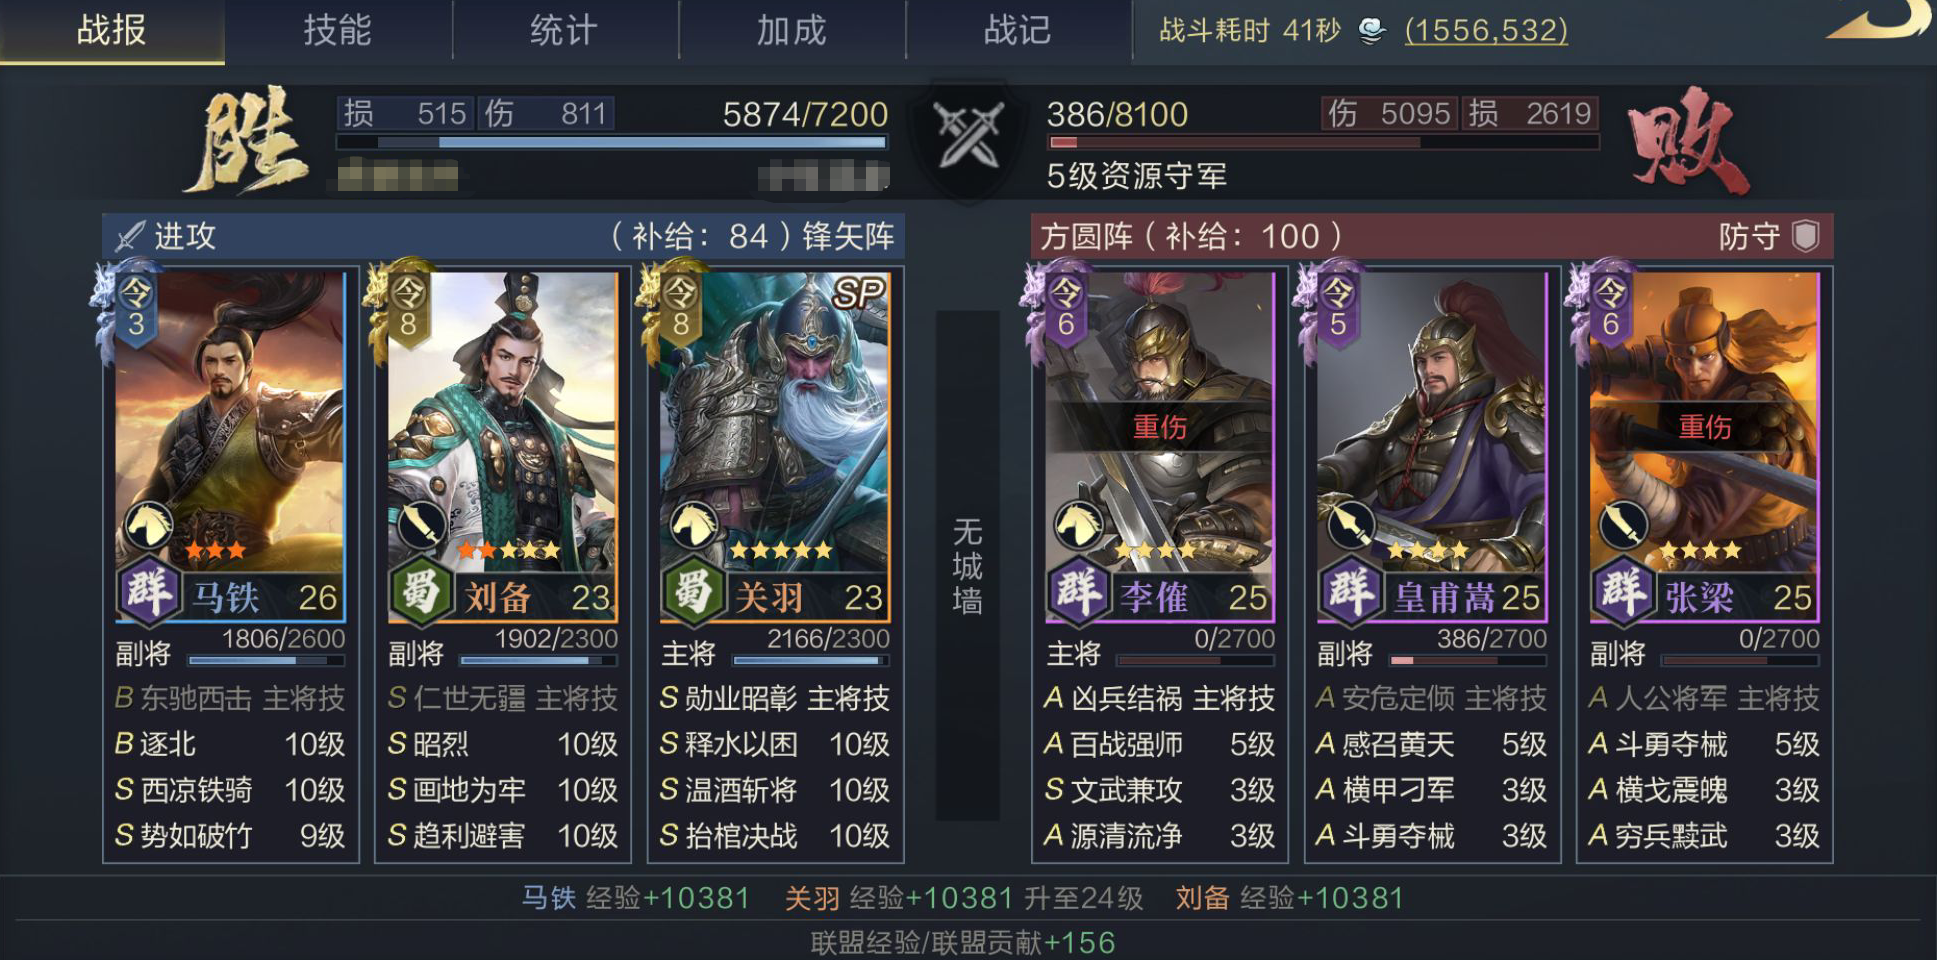Select the 加成 tab
The image size is (1937, 960).
pyautogui.click(x=792, y=31)
